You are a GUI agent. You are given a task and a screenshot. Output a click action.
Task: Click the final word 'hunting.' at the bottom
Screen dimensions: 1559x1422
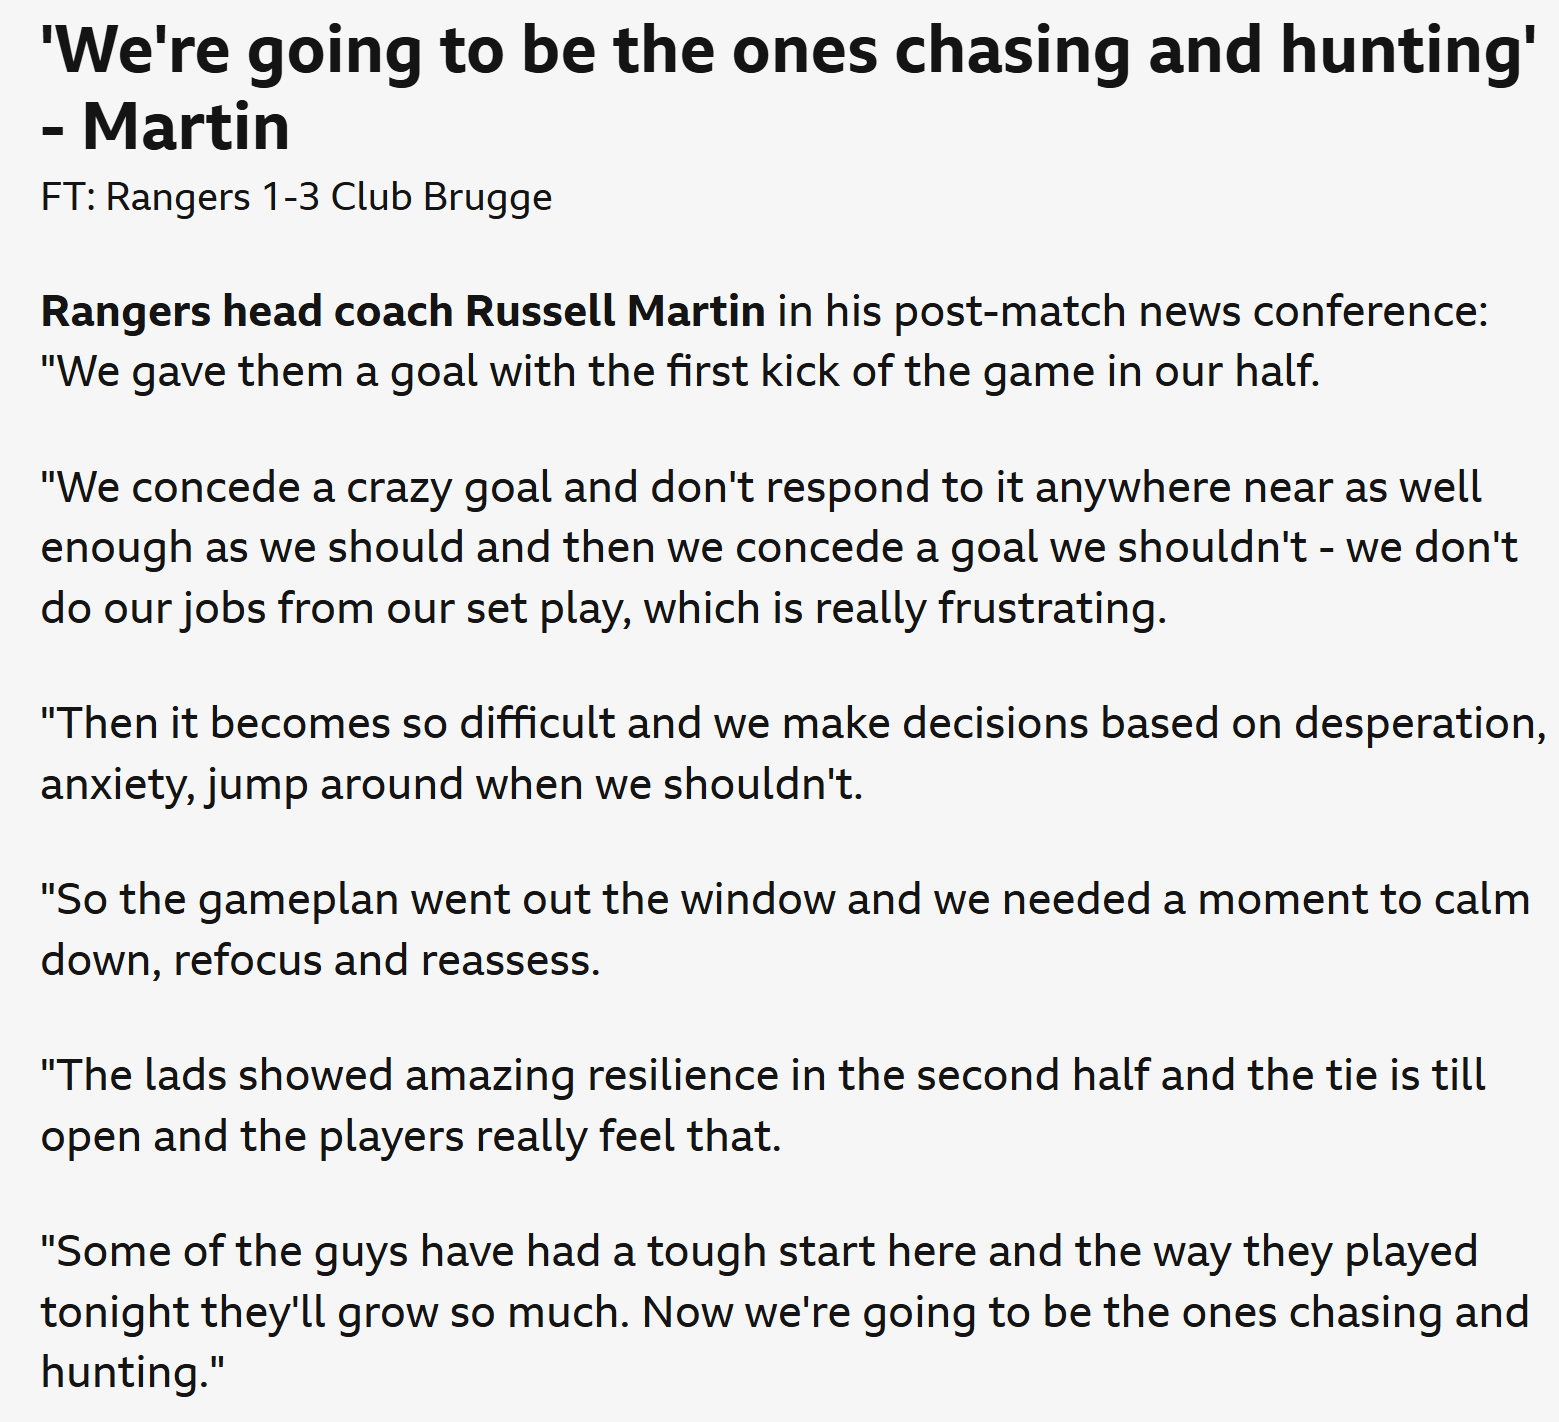[133, 1372]
